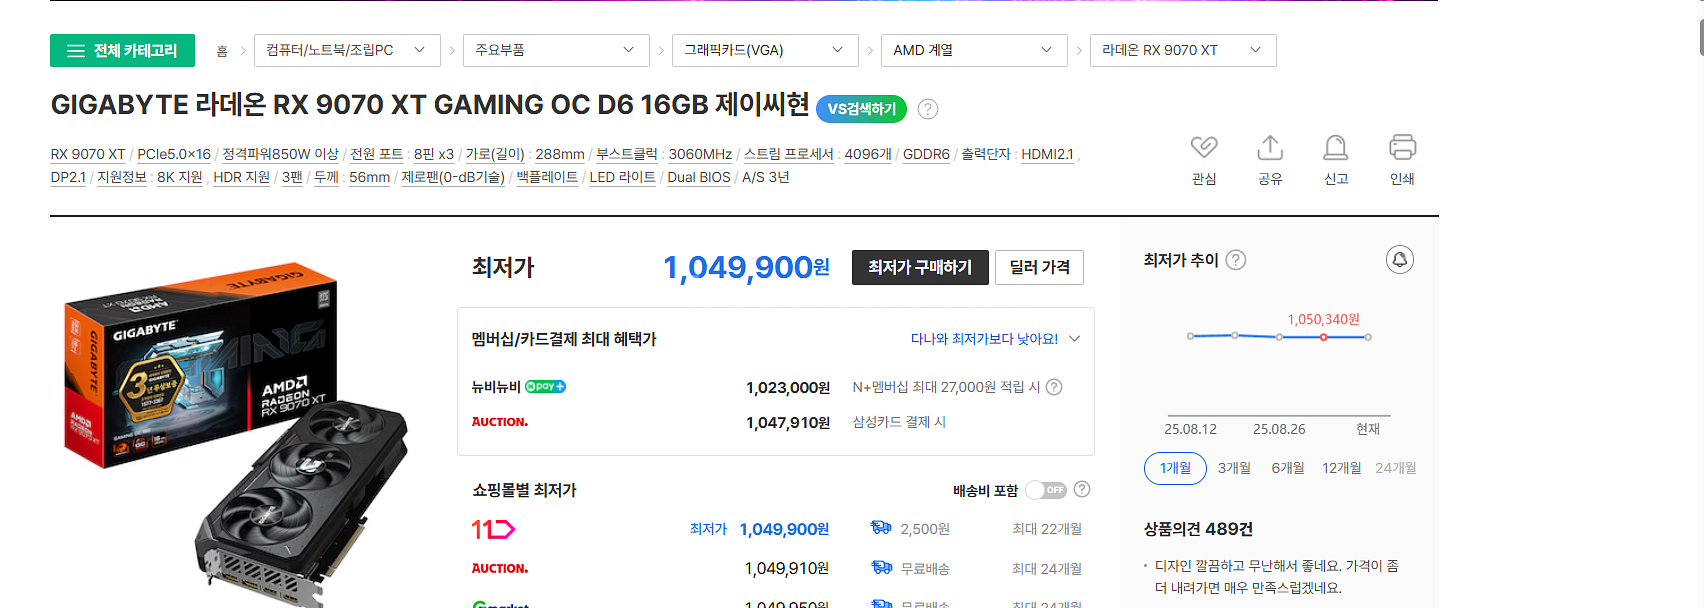Screen dimensions: 1704x608
Task: Click the 3060MHz boost clock spec link
Action: point(700,154)
